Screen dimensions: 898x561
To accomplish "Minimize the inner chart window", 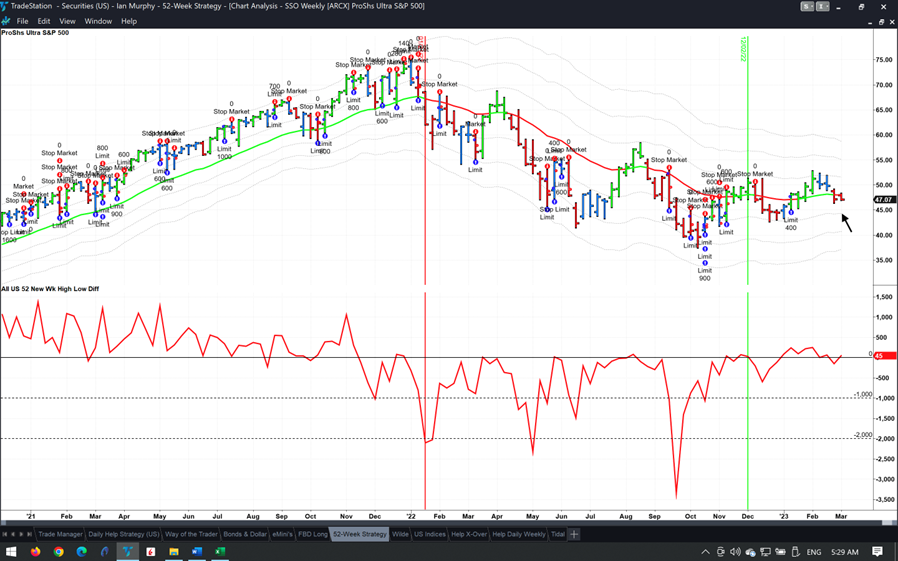I will pyautogui.click(x=870, y=21).
